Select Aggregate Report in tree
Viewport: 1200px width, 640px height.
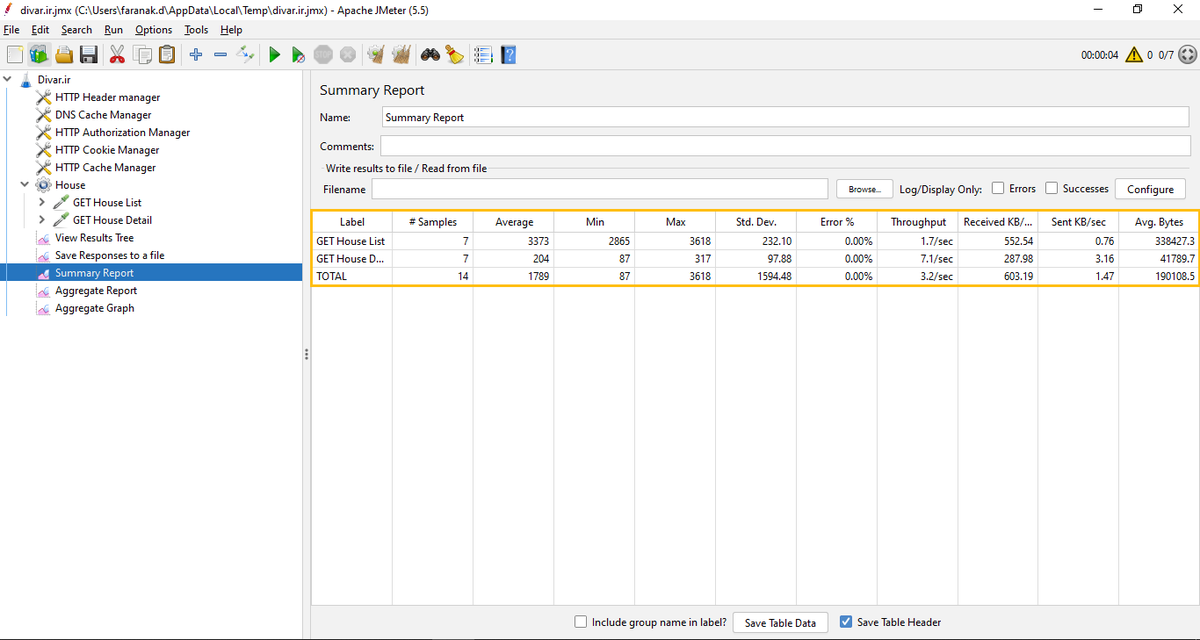(96, 290)
